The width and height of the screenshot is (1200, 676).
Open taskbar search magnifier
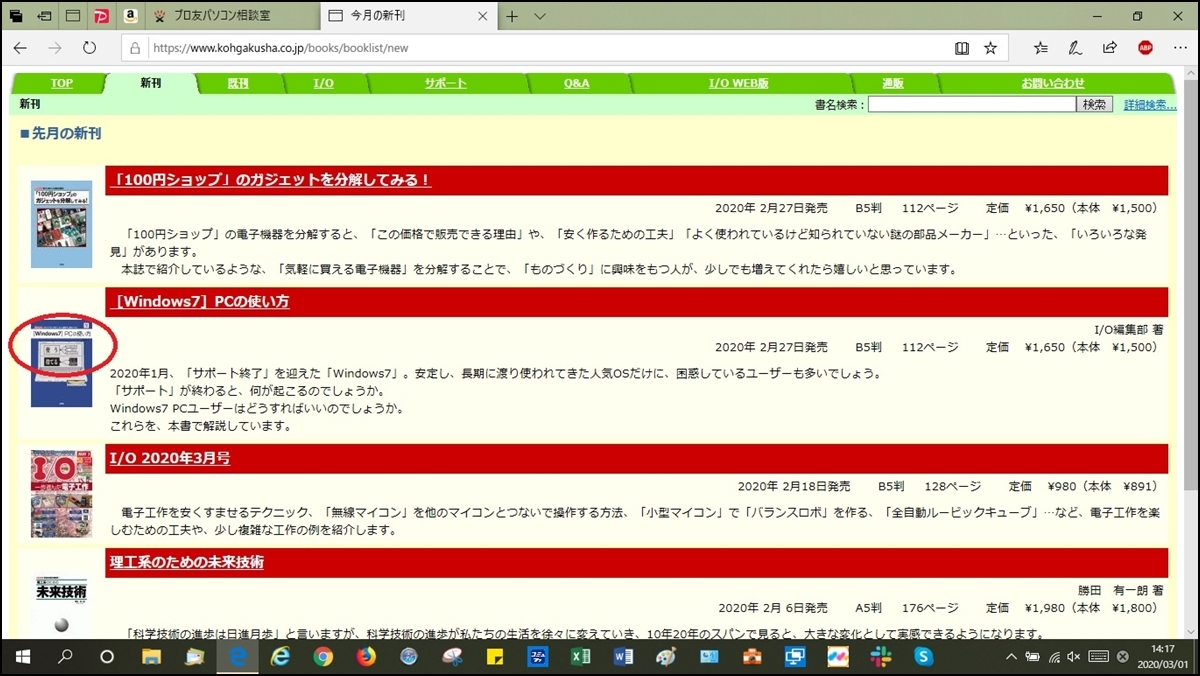(66, 658)
